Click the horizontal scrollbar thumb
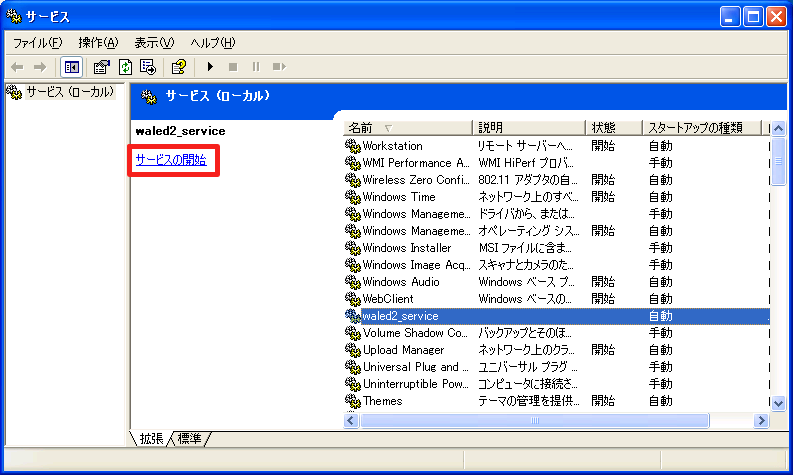The height and width of the screenshot is (475, 793). [x=535, y=420]
